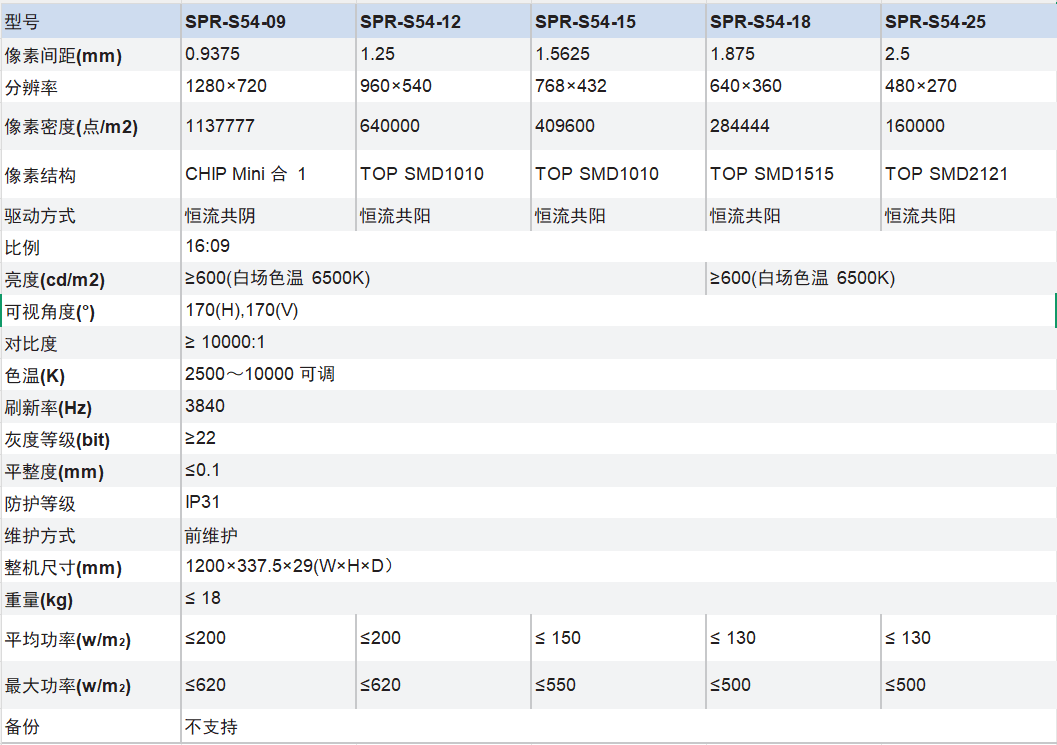Click the 前维护 maintenance cell
Image resolution: width=1057 pixels, height=745 pixels.
click(618, 535)
